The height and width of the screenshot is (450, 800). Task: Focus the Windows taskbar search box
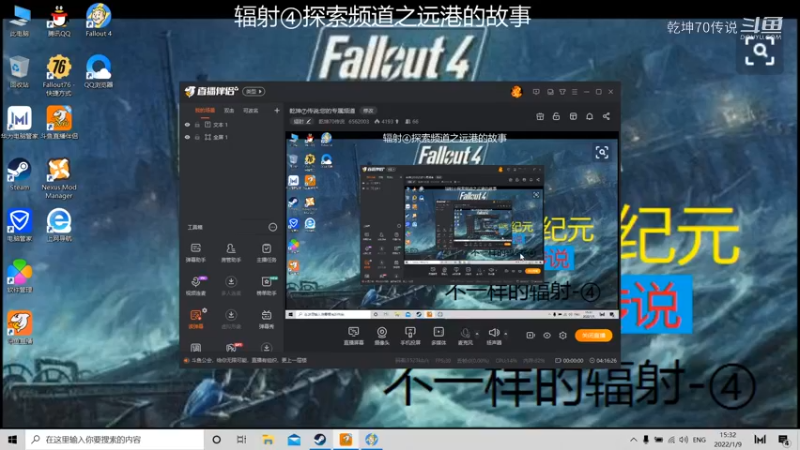pyautogui.click(x=115, y=439)
